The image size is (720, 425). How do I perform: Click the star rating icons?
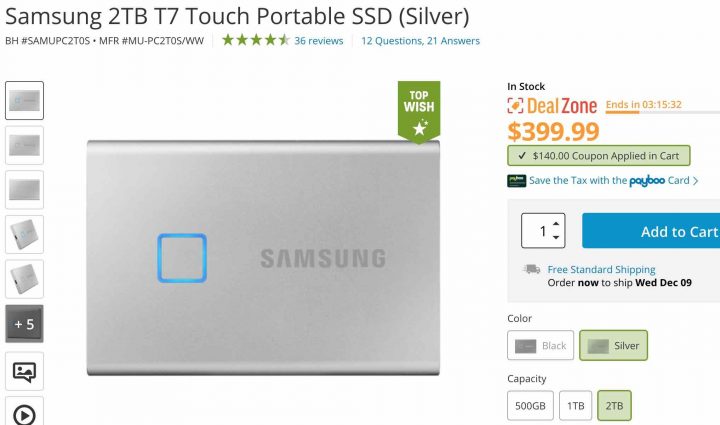tap(255, 40)
